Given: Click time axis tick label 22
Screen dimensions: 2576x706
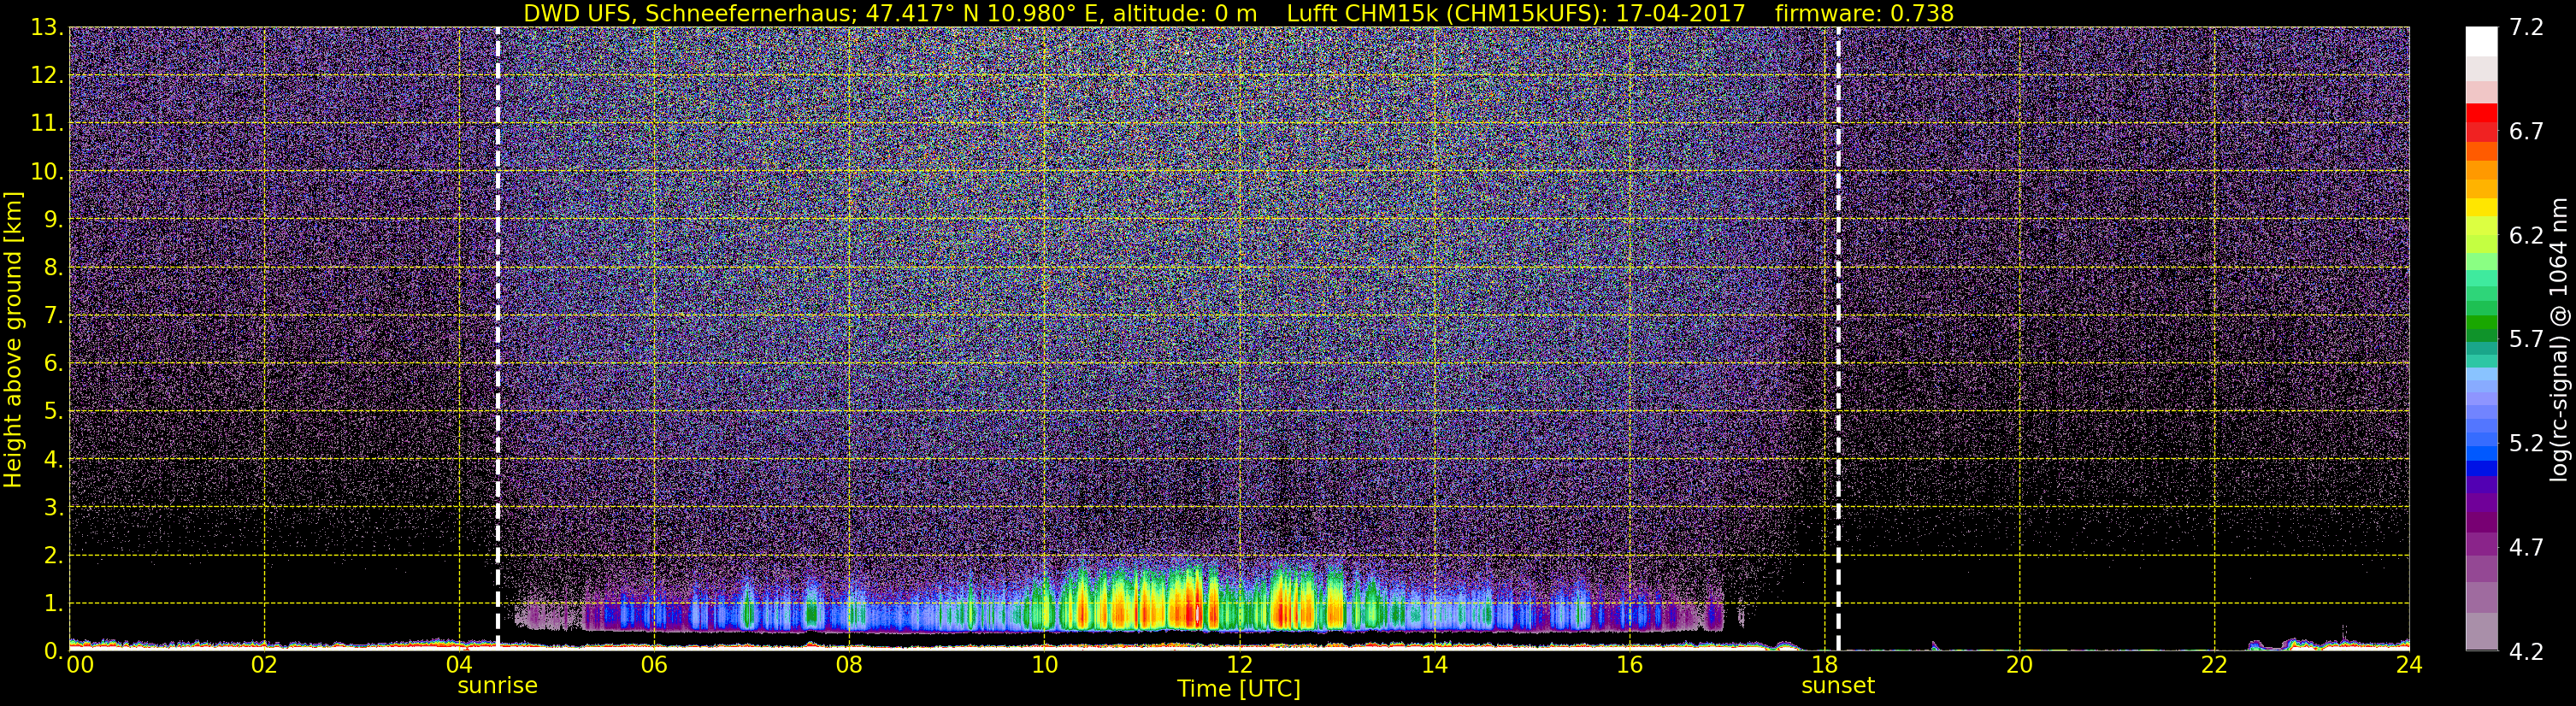Looking at the screenshot, I should click(x=2214, y=665).
